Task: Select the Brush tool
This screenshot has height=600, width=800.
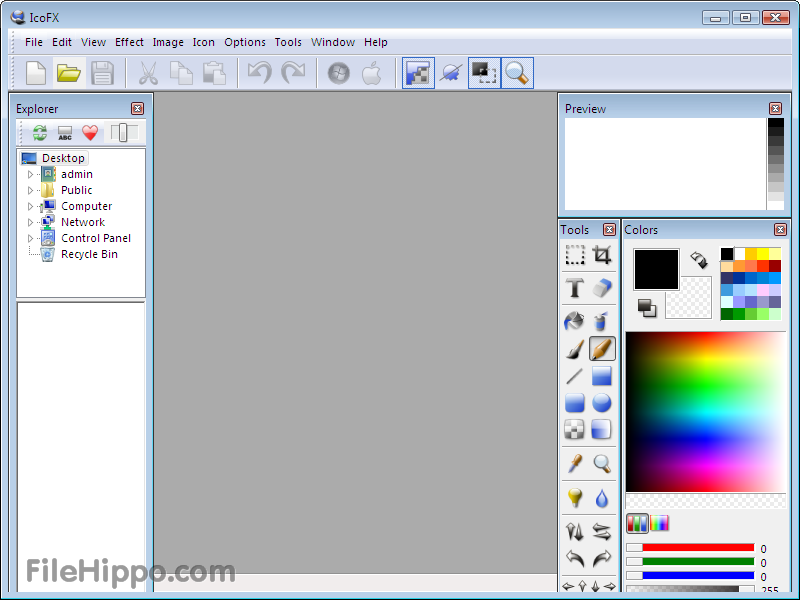Action: (x=575, y=349)
